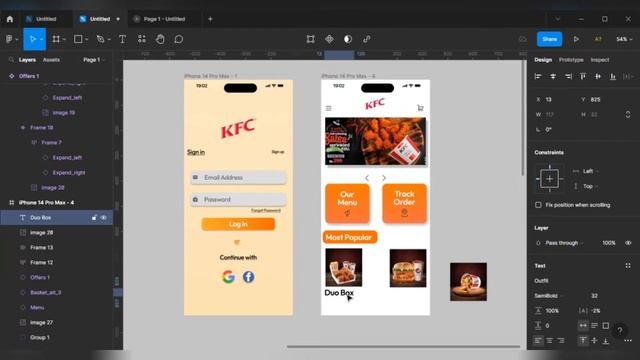Click the horizontal canvas scrollbar

click(x=403, y=347)
